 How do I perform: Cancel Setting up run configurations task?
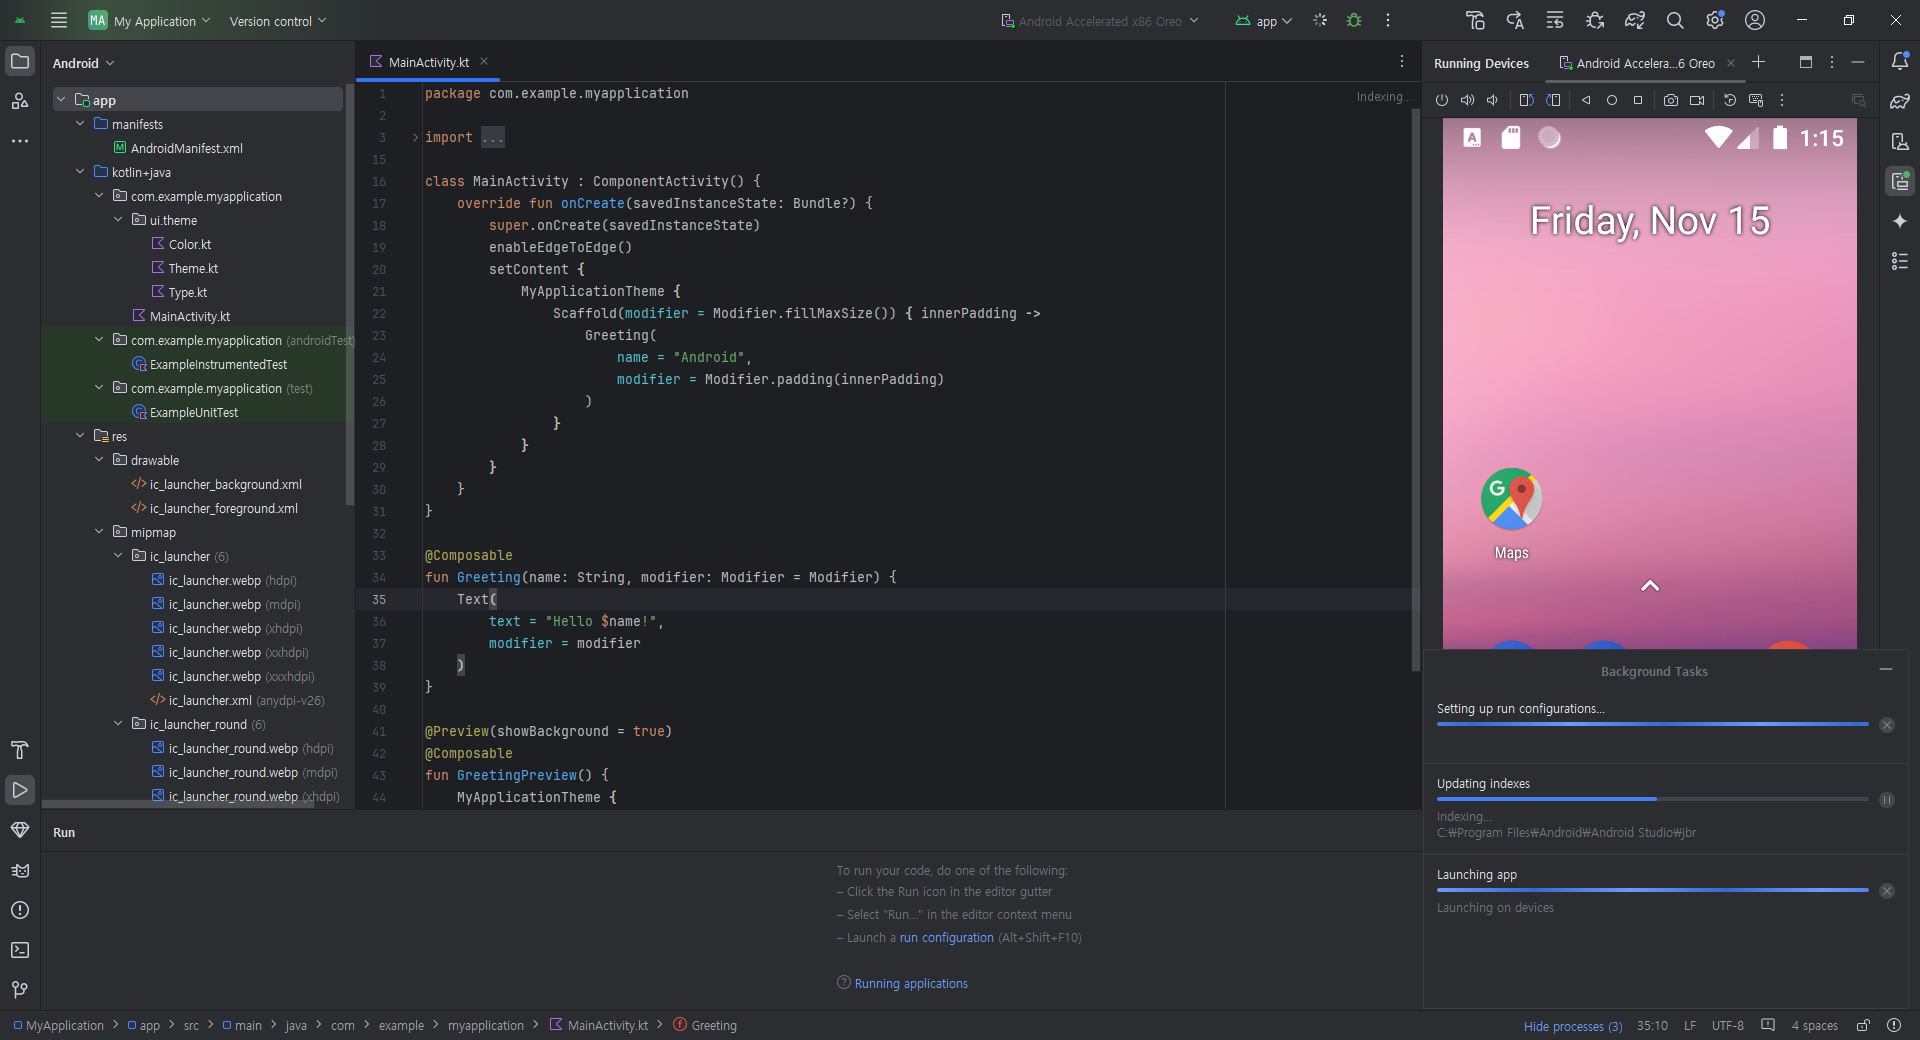[1887, 725]
